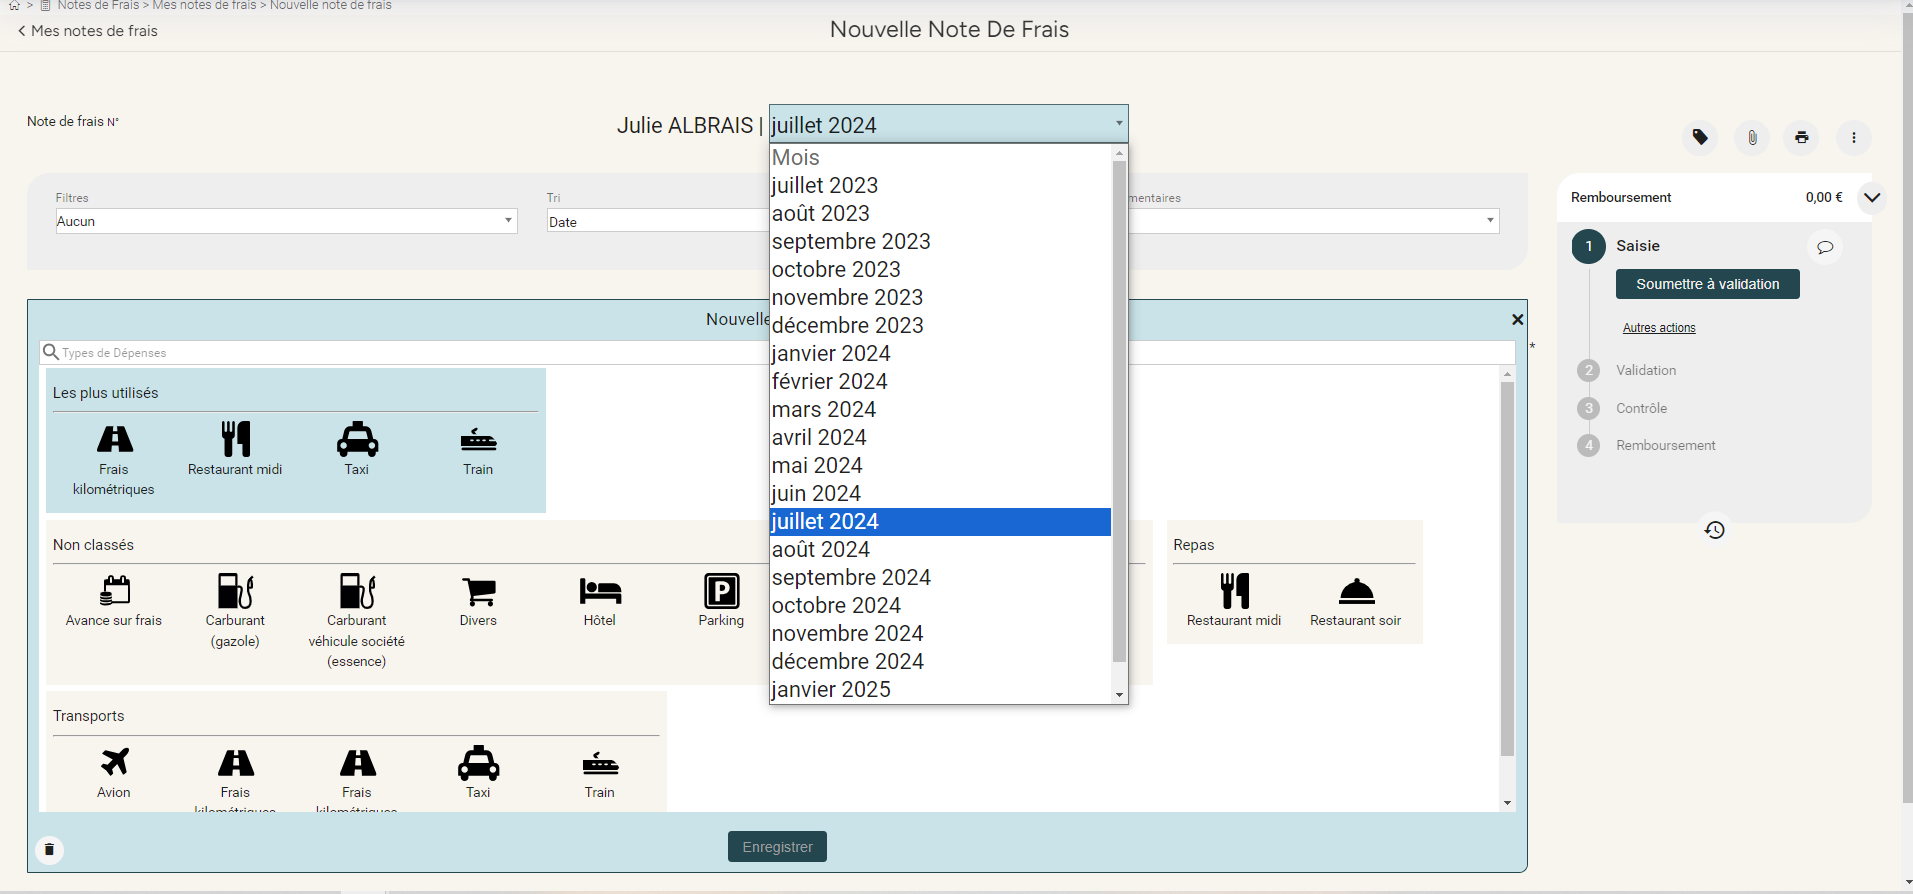Open the Filtres dropdown showing Aucun
Screen dimensions: 1913x894
pyautogui.click(x=286, y=221)
